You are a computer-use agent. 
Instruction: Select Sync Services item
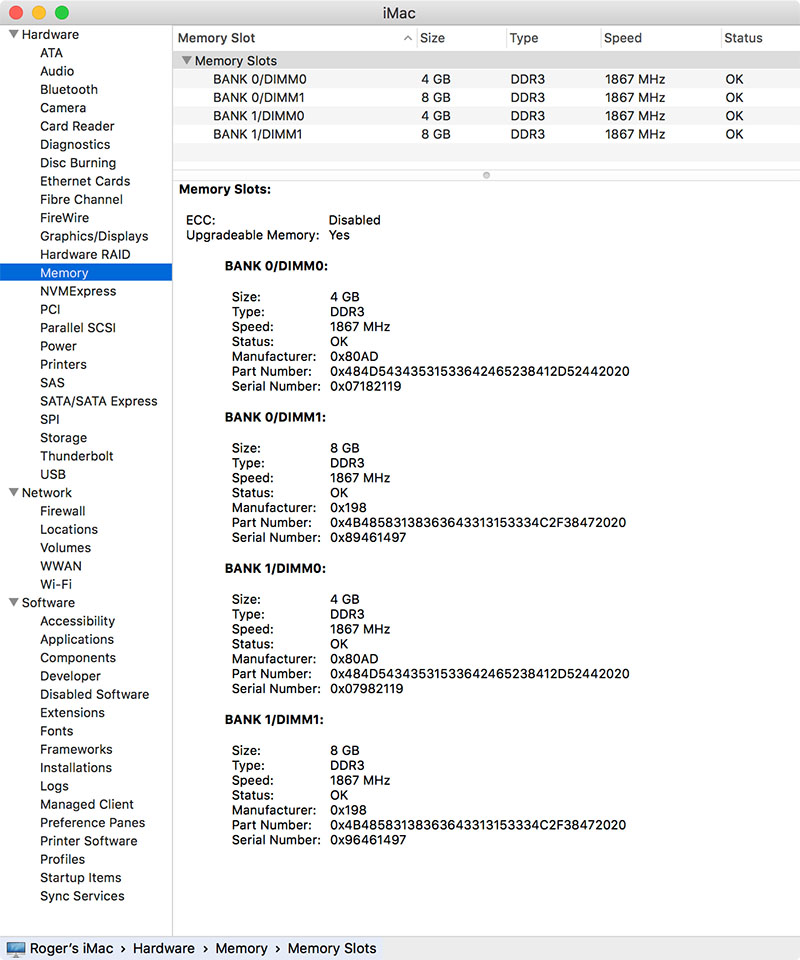(x=82, y=896)
